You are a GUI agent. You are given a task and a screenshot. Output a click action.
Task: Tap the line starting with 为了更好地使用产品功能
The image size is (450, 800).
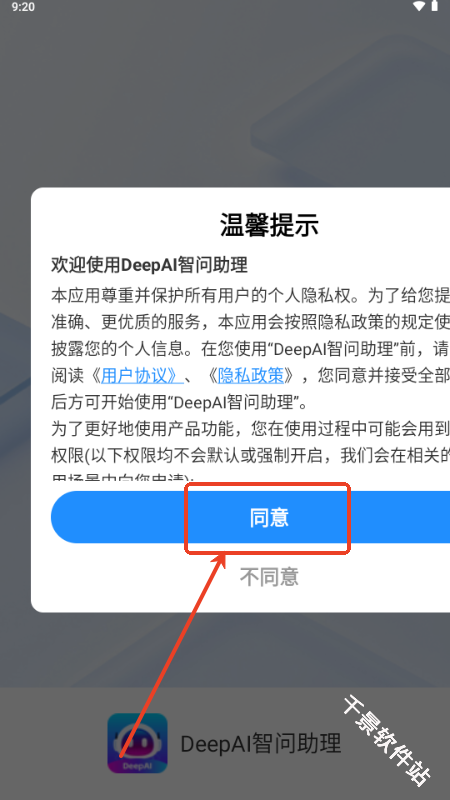[x=250, y=429]
